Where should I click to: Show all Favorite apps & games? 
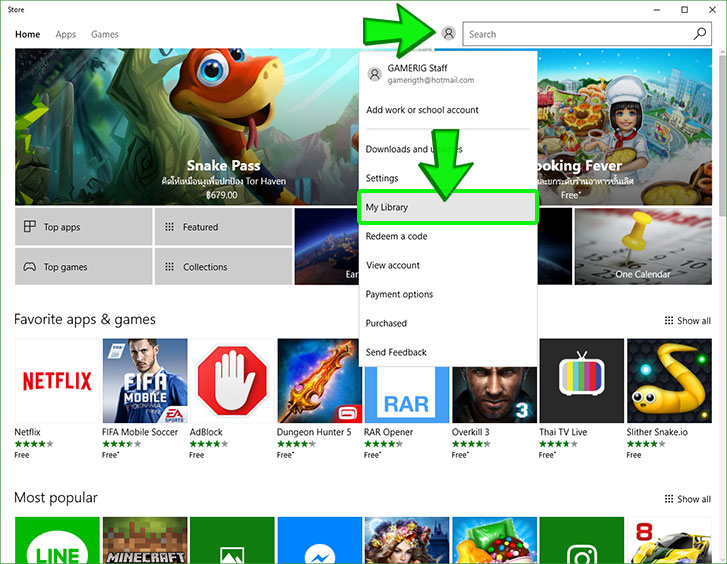tap(688, 320)
